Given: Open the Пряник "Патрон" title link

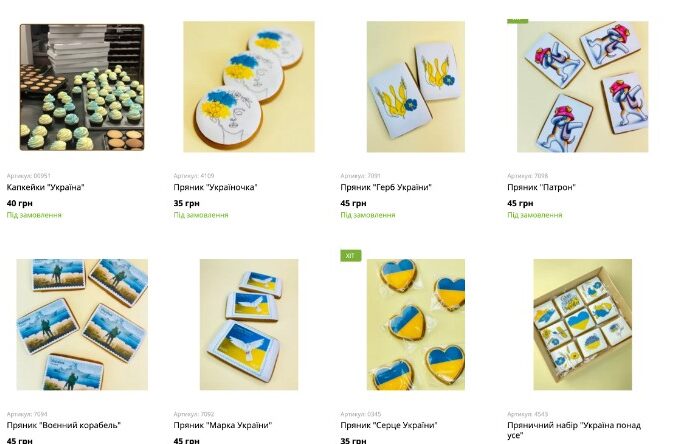Looking at the screenshot, I should click(x=541, y=187).
